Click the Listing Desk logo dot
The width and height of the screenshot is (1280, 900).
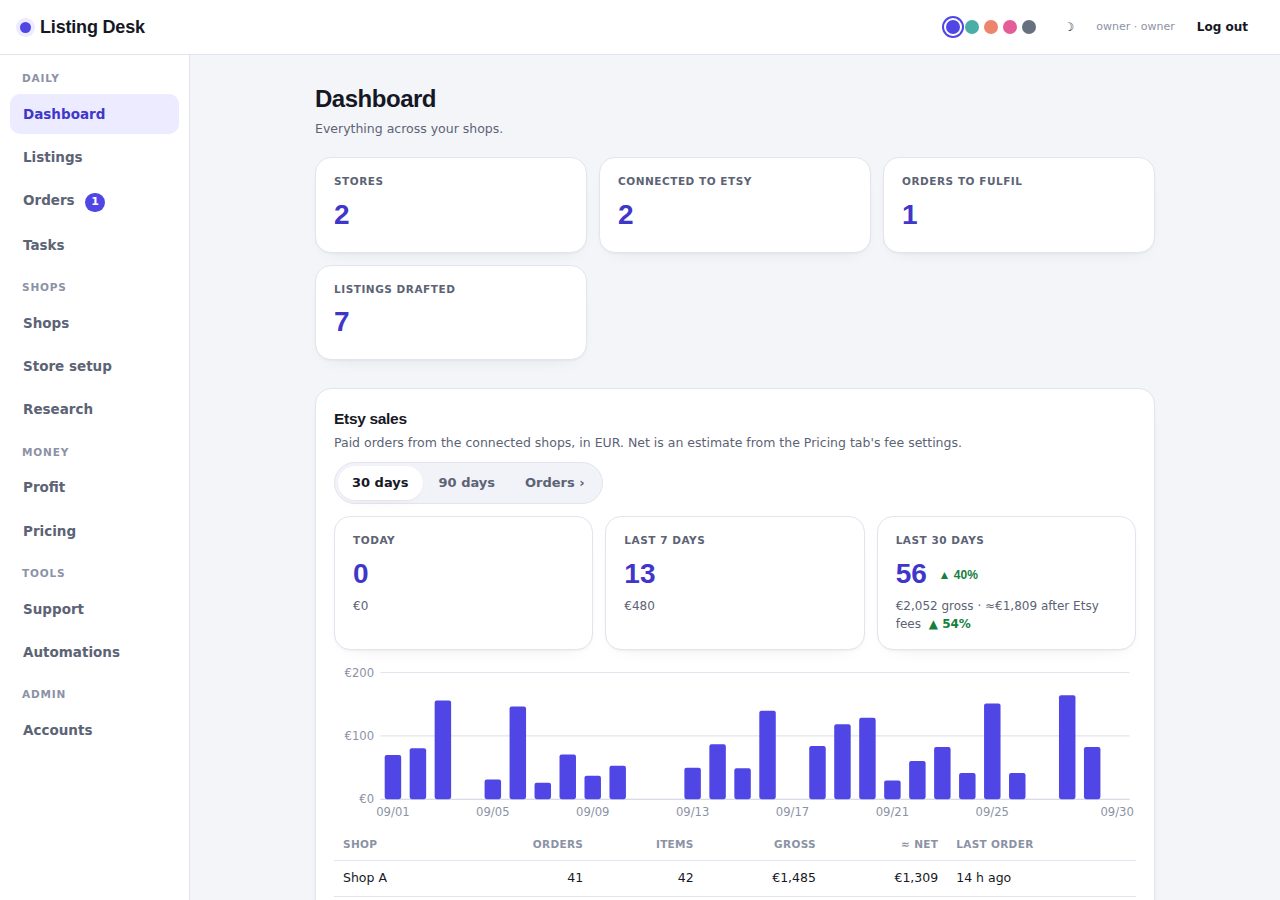pos(25,27)
